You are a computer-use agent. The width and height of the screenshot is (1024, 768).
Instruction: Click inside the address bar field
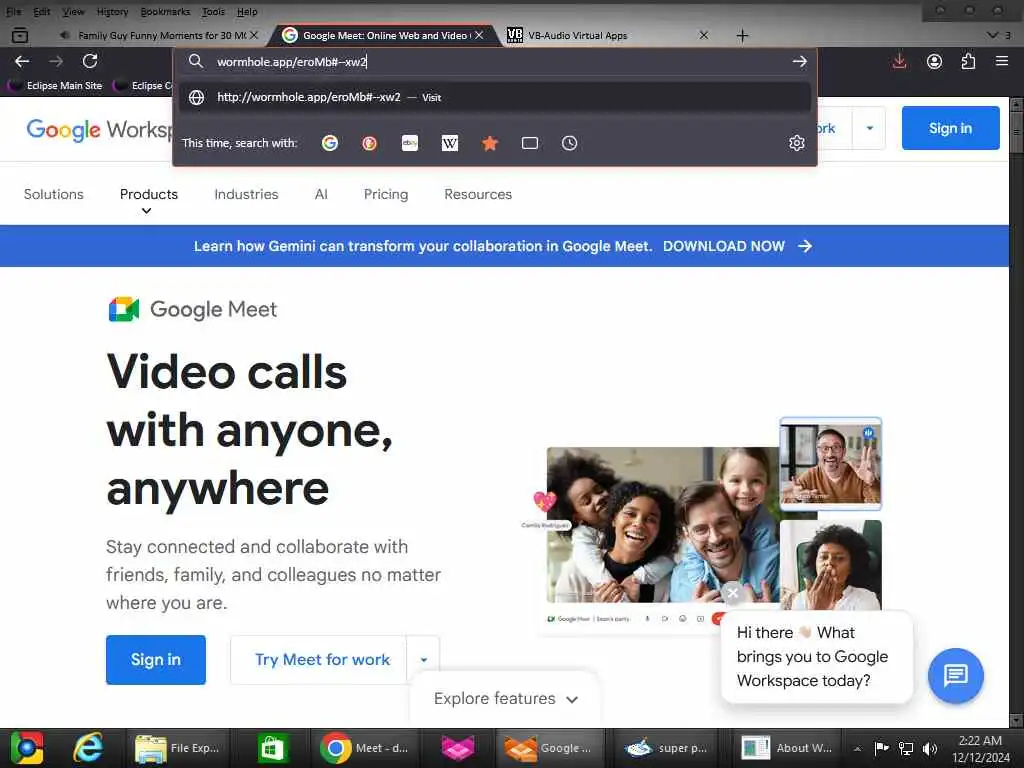tap(496, 61)
